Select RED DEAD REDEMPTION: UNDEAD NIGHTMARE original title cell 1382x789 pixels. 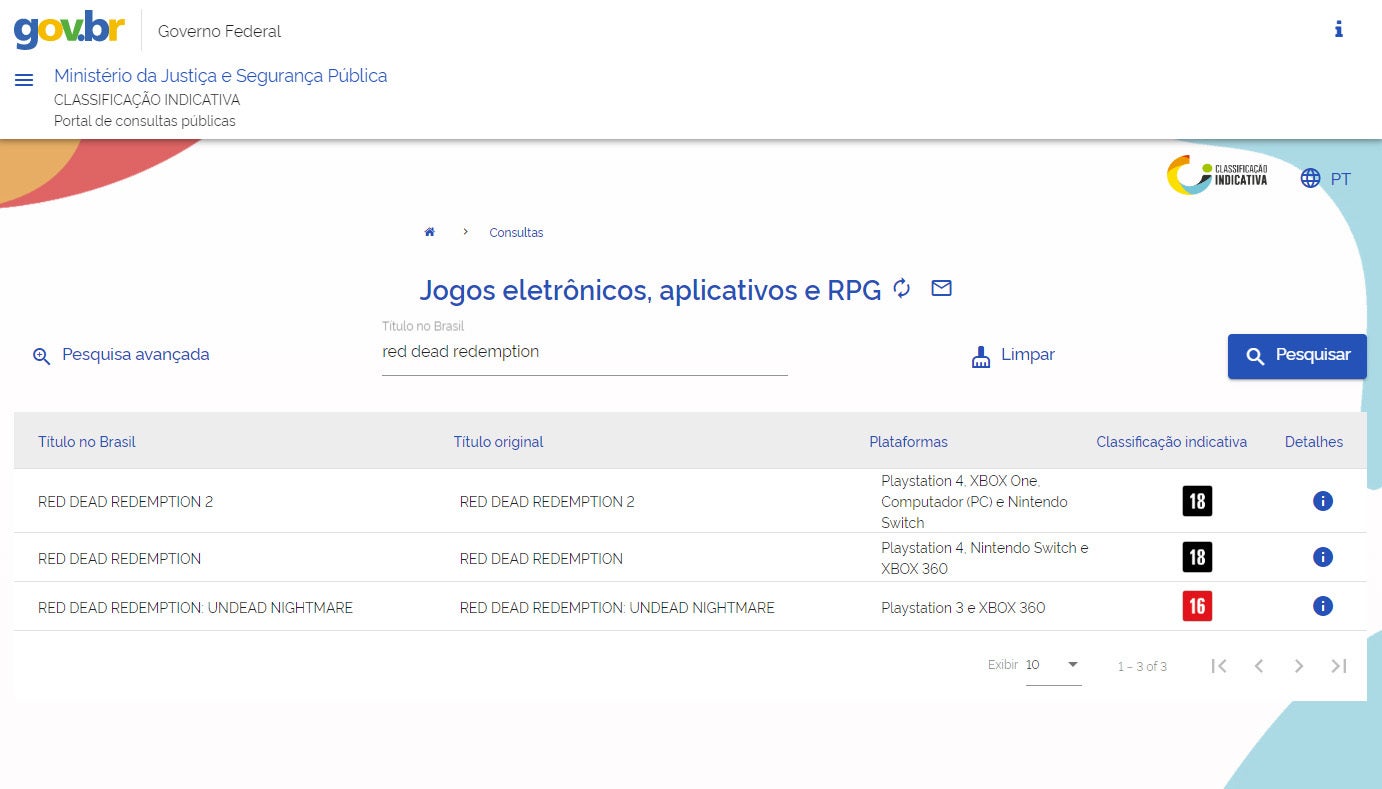(x=617, y=608)
